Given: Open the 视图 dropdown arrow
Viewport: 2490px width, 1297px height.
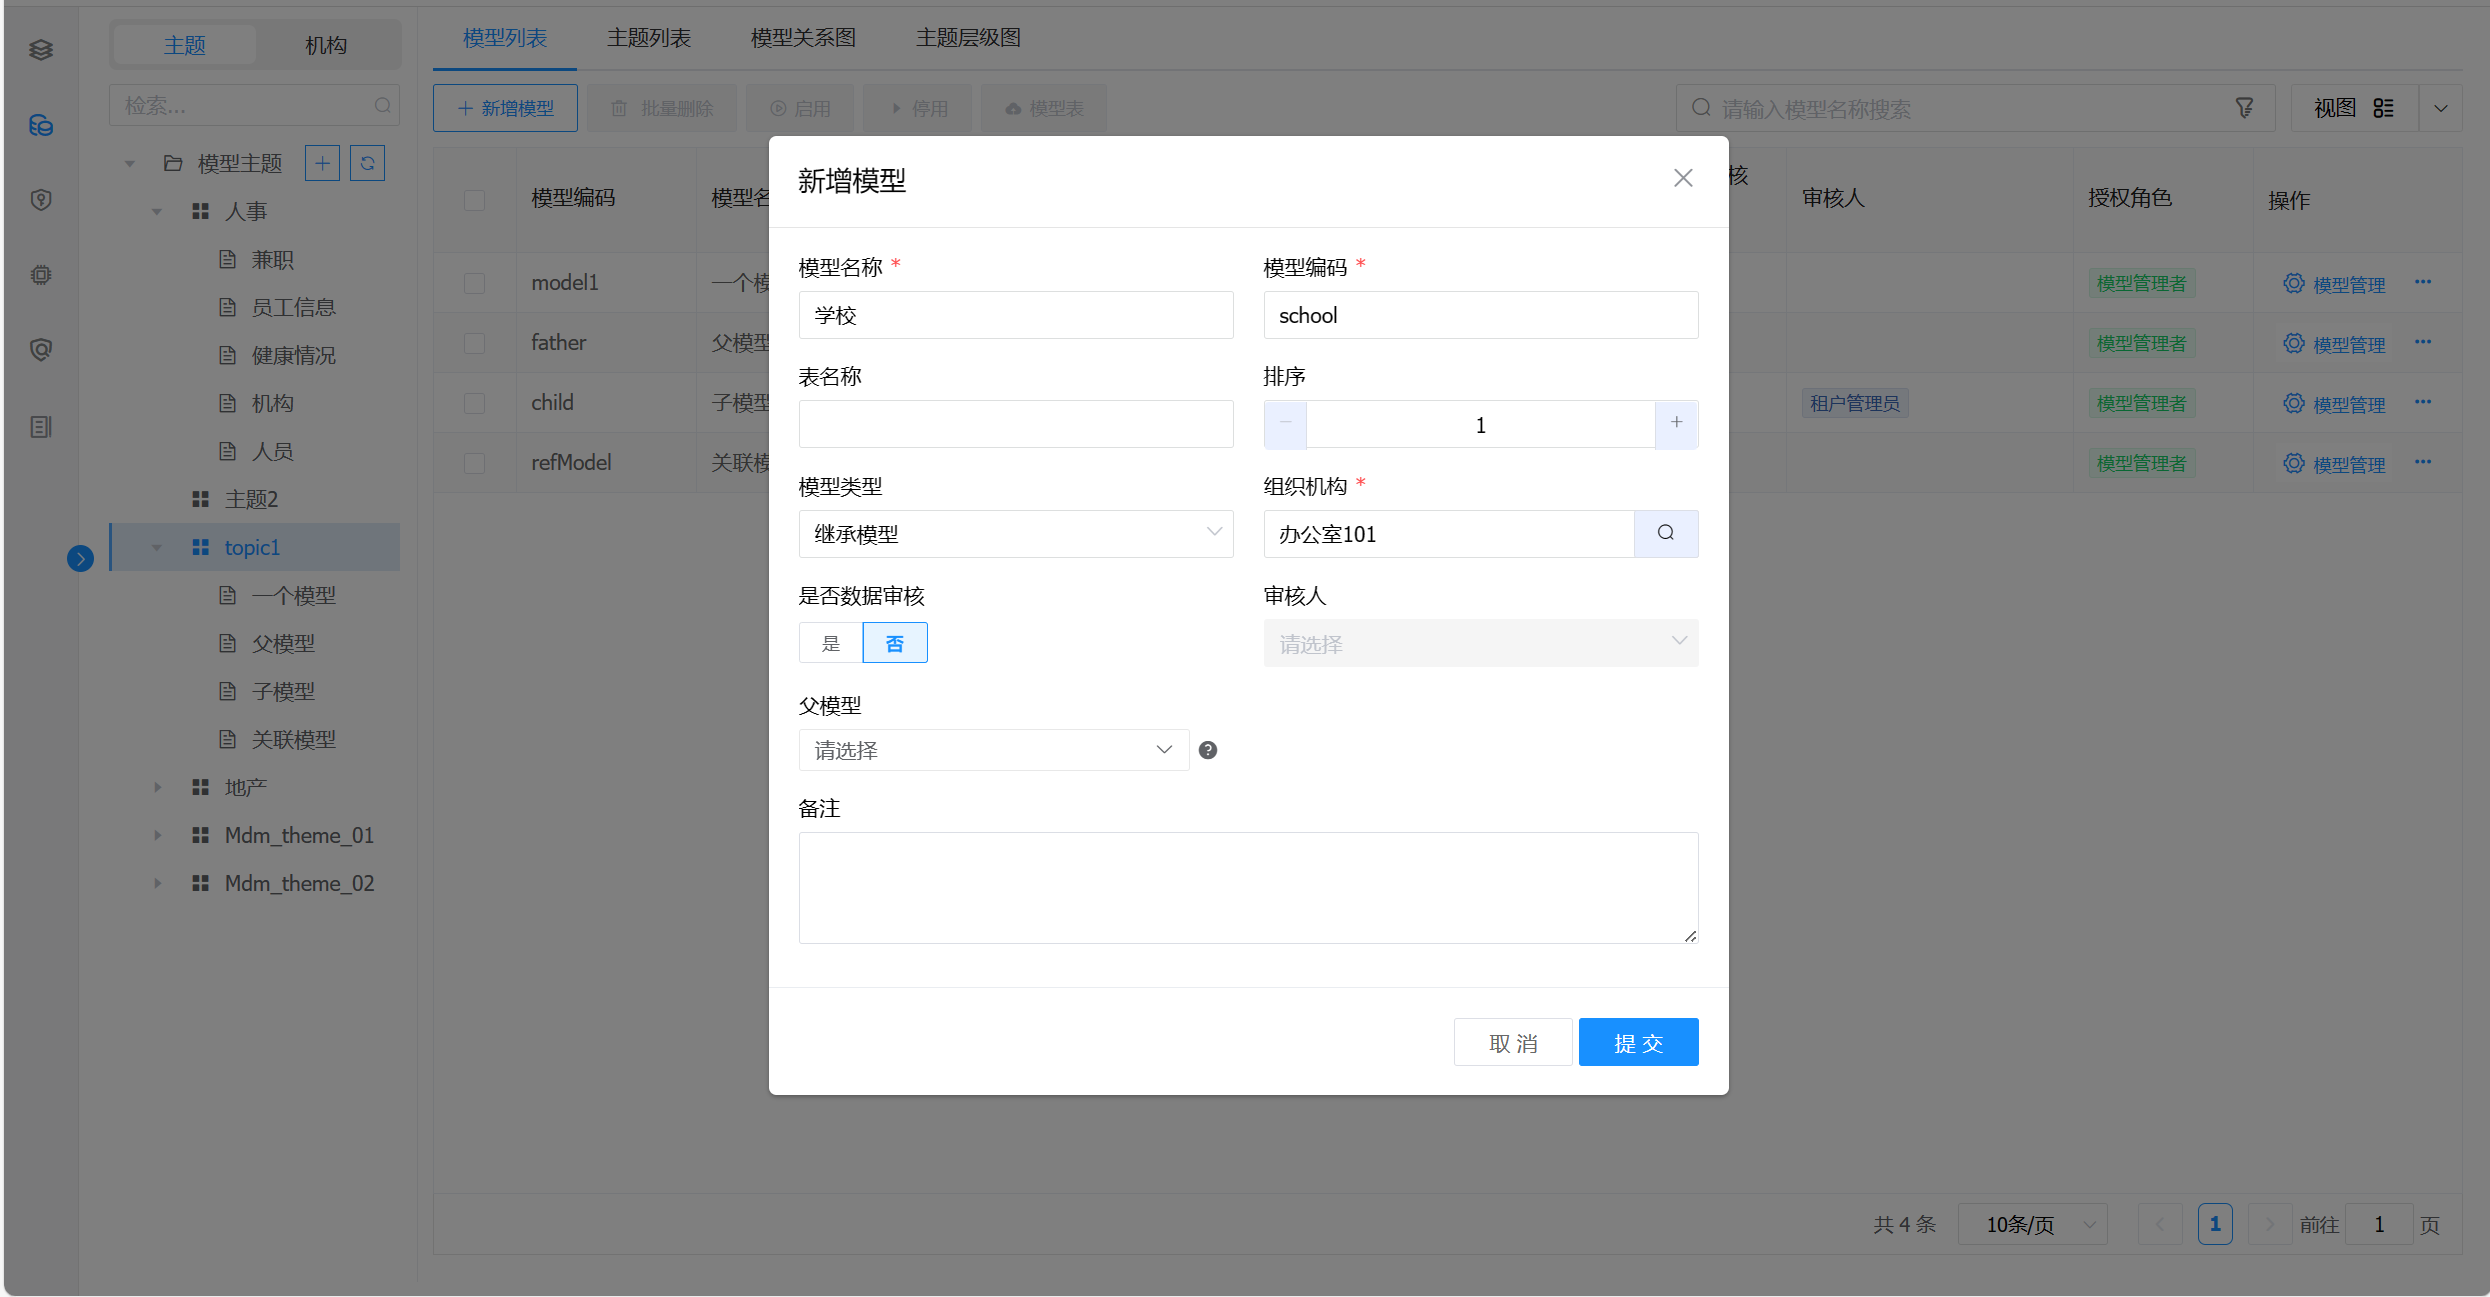Looking at the screenshot, I should point(2441,108).
